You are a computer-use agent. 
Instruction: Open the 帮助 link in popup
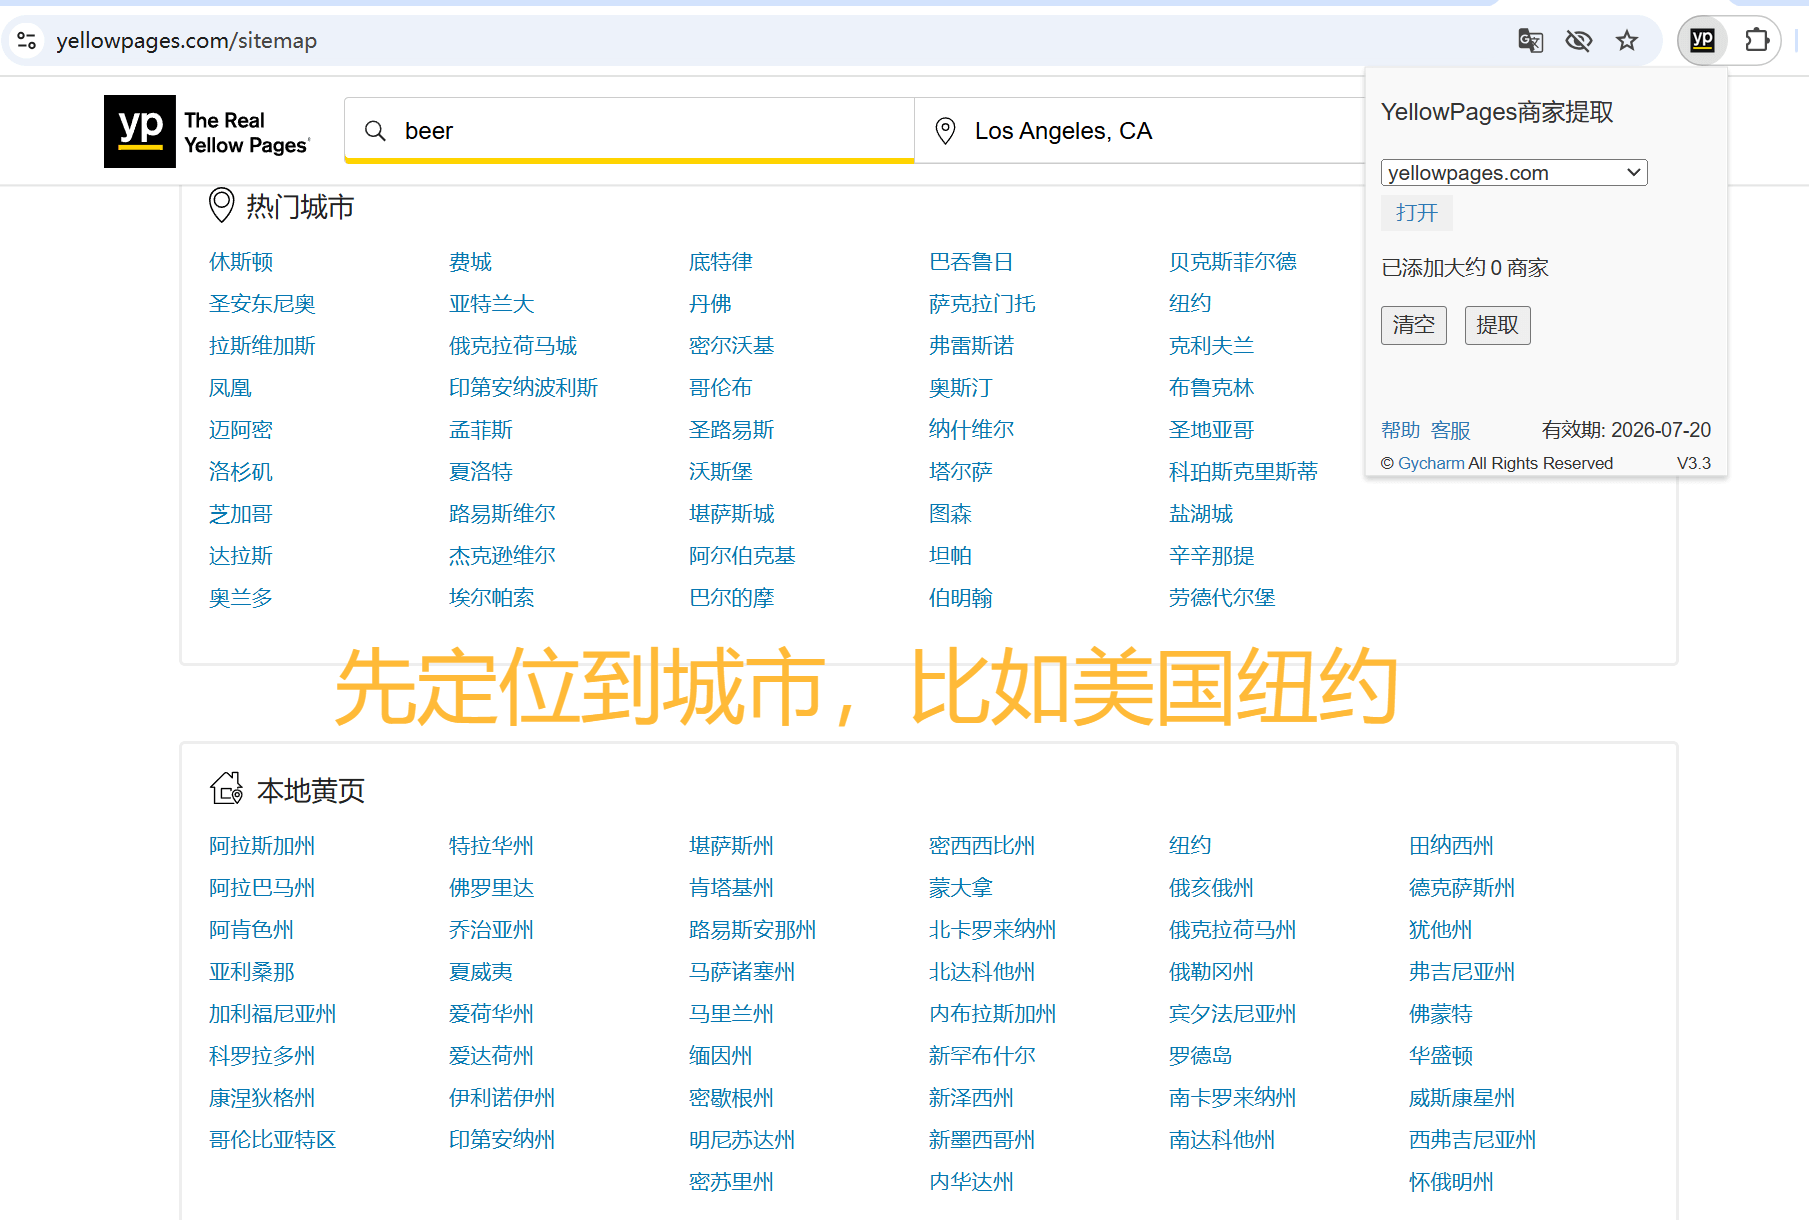pos(1401,430)
